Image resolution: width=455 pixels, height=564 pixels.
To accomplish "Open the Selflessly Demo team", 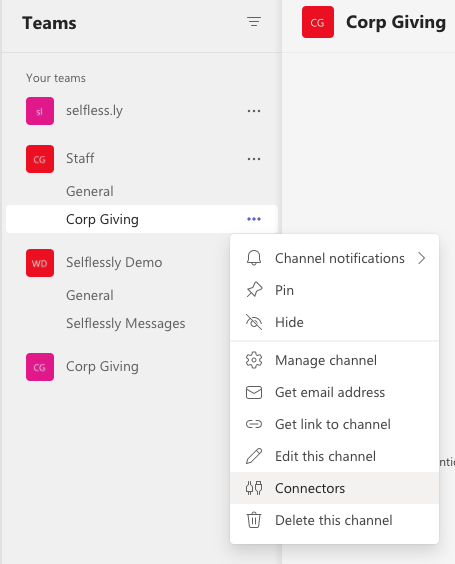I will 114,263.
